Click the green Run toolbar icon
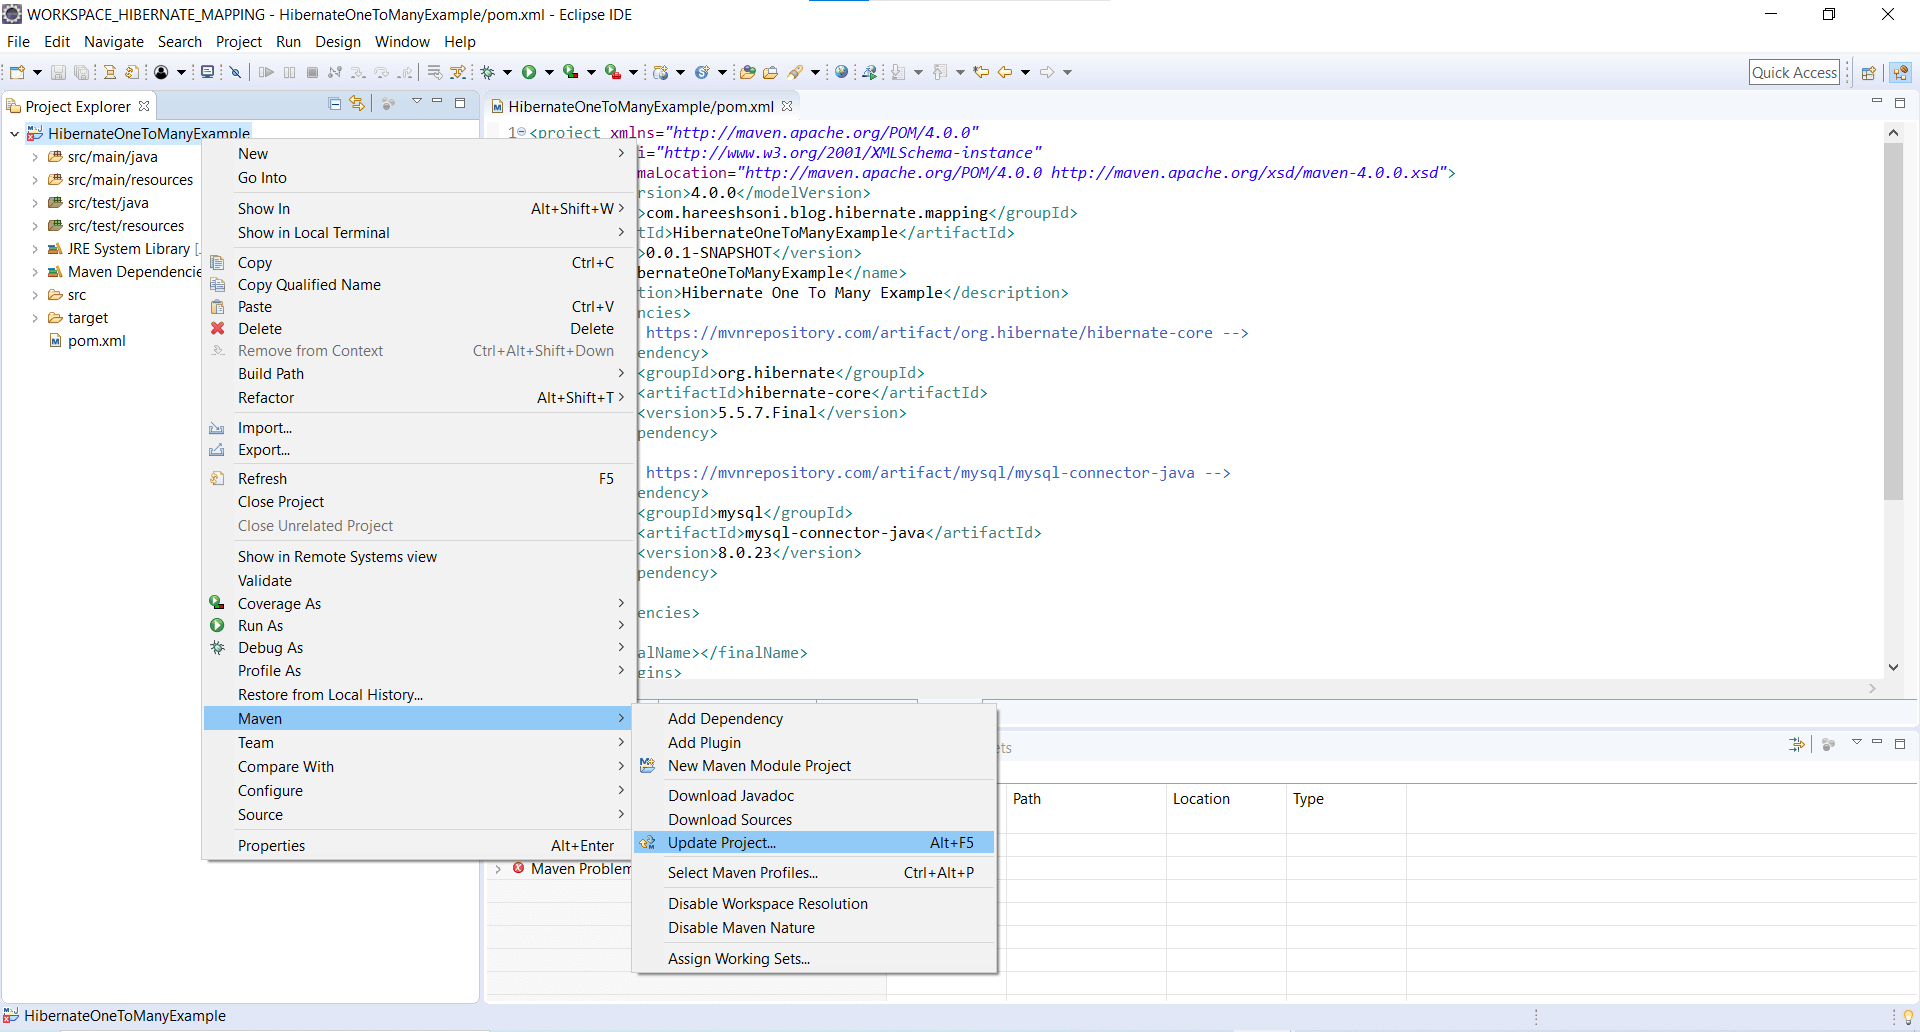The height and width of the screenshot is (1032, 1920). [531, 71]
